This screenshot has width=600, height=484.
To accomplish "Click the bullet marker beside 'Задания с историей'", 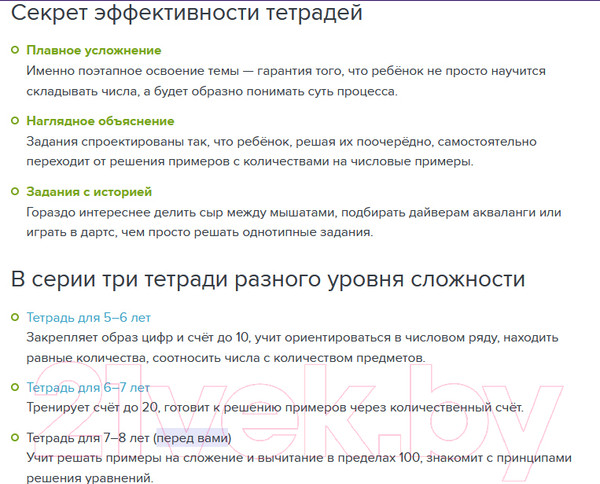I will [15, 191].
